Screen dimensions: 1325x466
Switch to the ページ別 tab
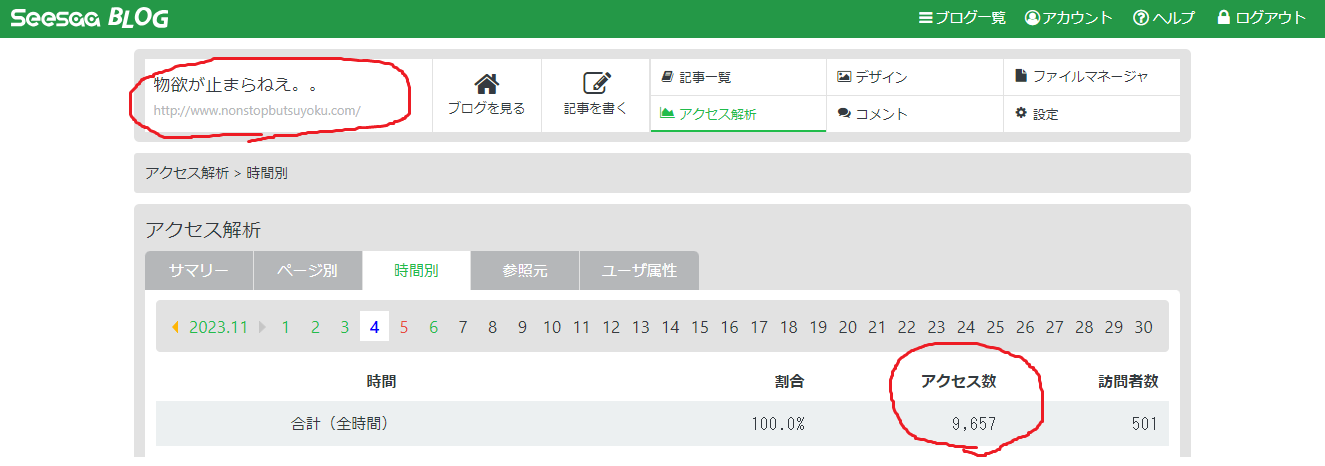click(x=307, y=271)
